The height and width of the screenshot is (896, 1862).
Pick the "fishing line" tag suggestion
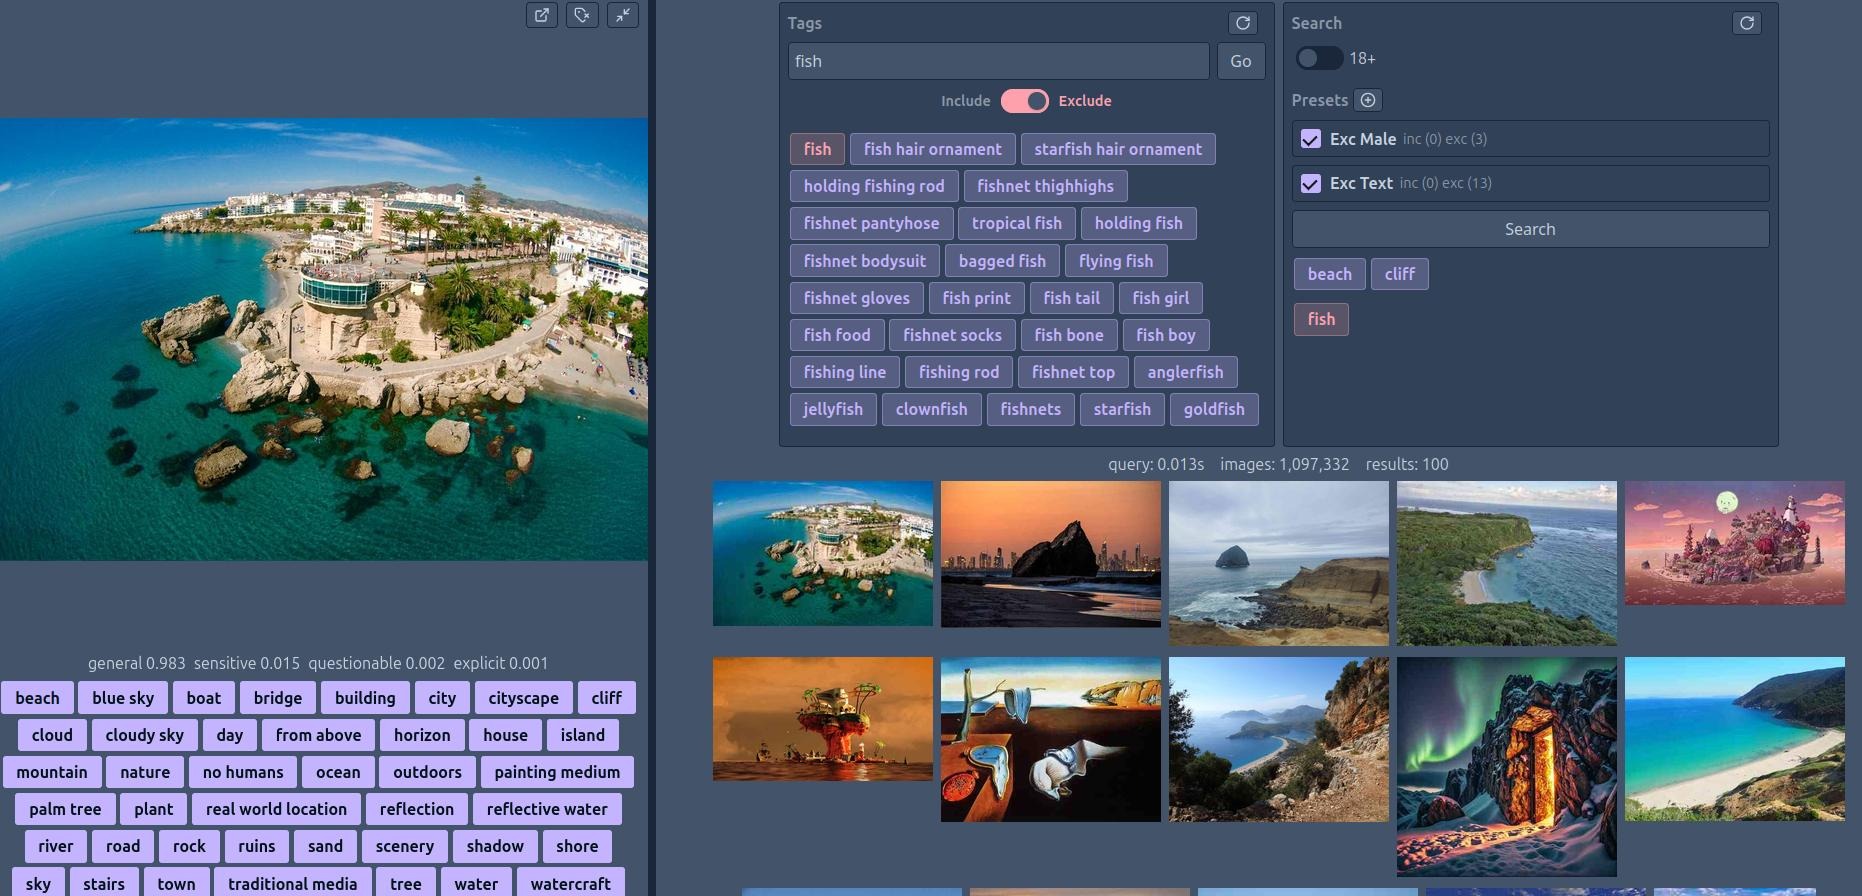(845, 372)
